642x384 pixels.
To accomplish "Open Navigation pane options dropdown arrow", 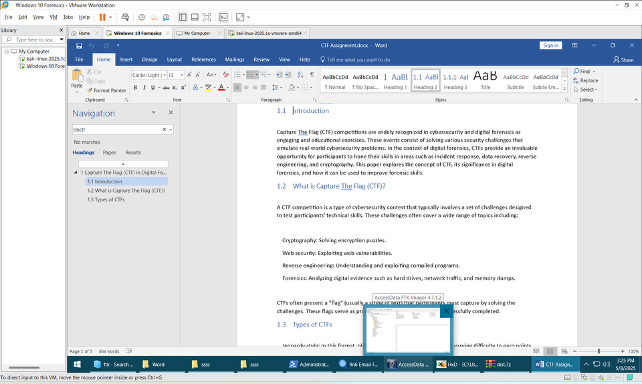I will [x=154, y=112].
